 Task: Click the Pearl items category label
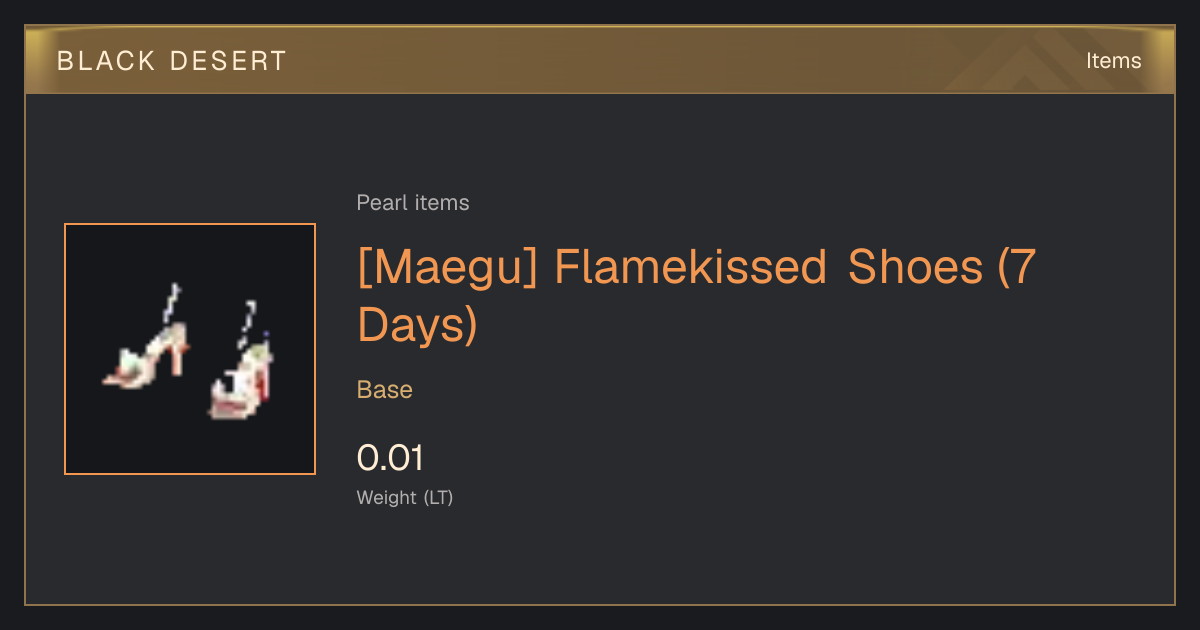(413, 203)
